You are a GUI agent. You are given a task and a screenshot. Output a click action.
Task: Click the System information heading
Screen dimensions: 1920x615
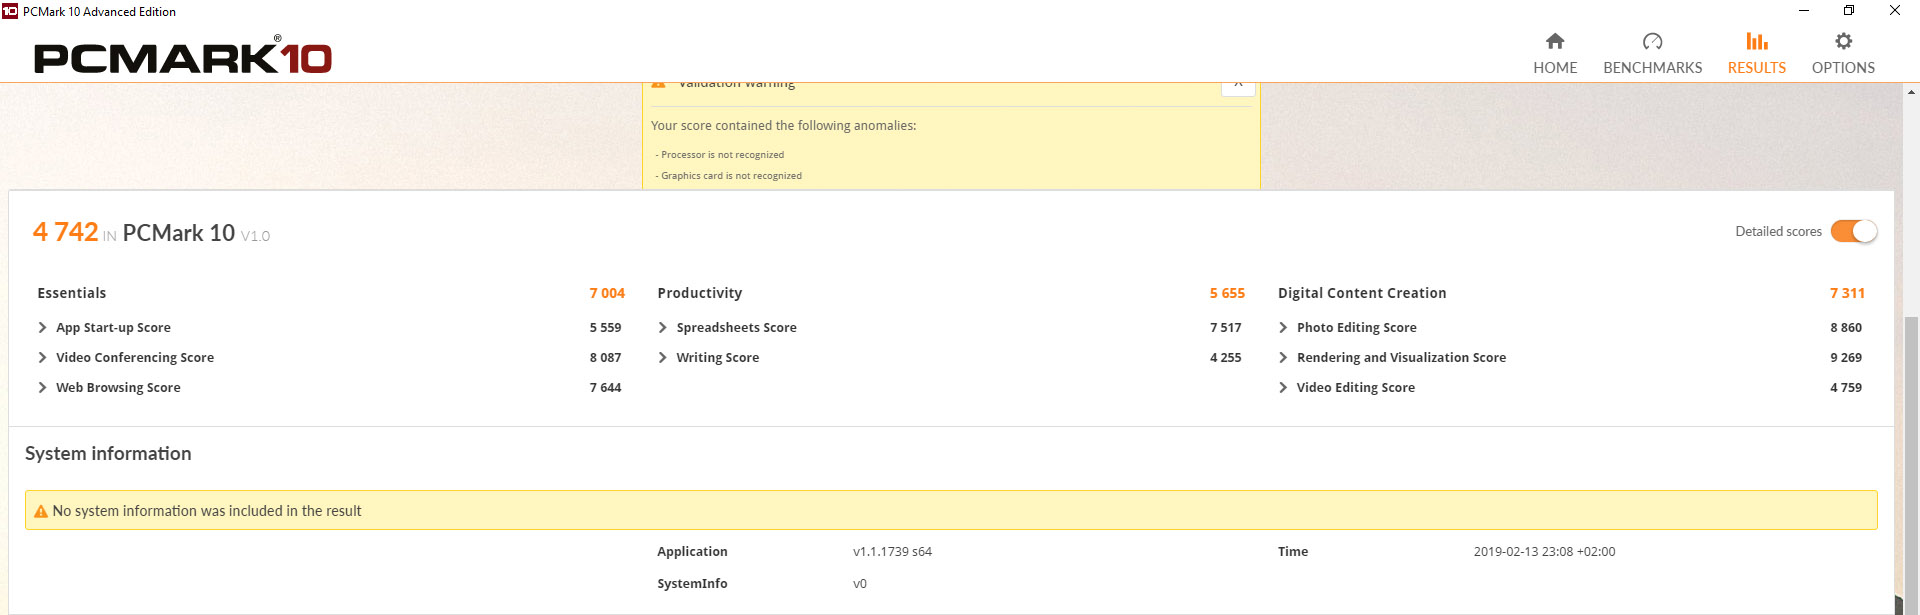[x=108, y=454]
